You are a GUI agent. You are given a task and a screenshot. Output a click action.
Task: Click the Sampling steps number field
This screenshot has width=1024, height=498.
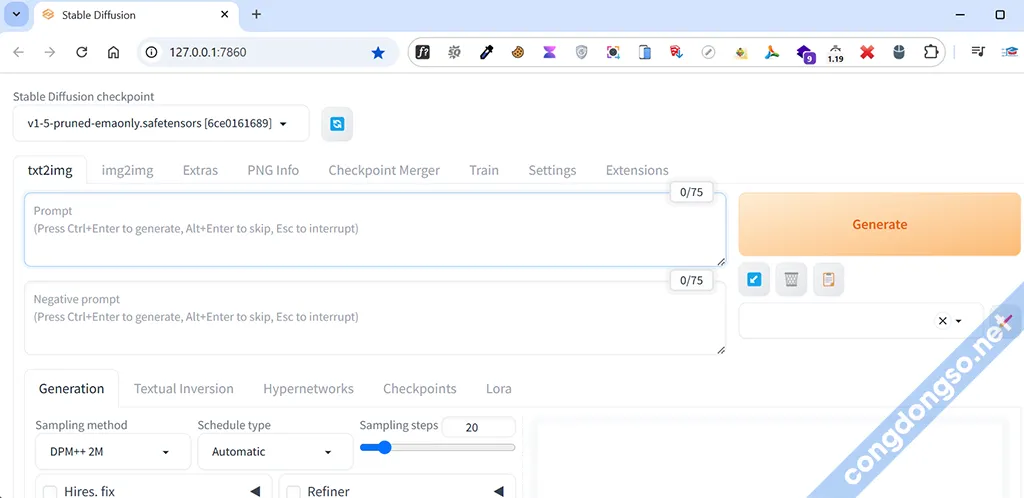pos(478,428)
